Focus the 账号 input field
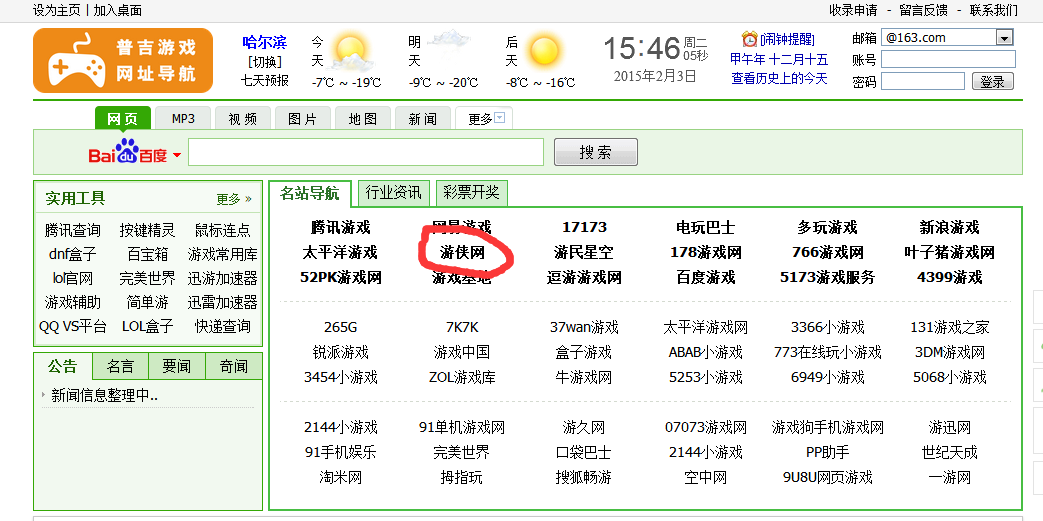1043x521 pixels. coord(949,59)
